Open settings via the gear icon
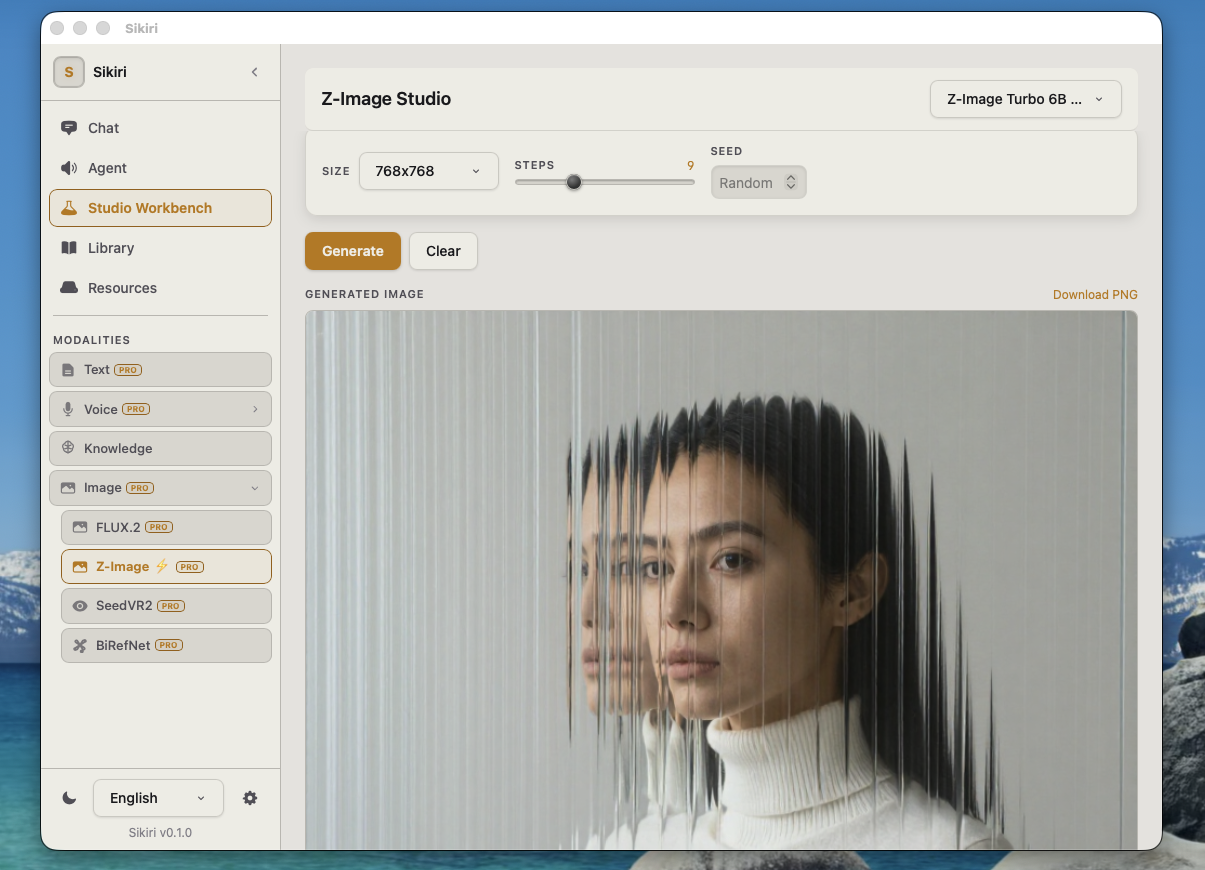This screenshot has height=870, width=1205. point(250,798)
